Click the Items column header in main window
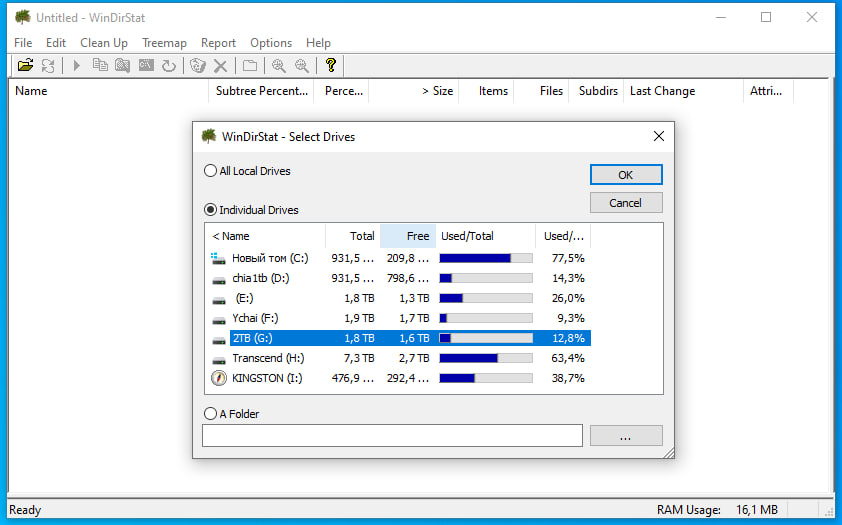This screenshot has height=525, width=842. pos(487,91)
